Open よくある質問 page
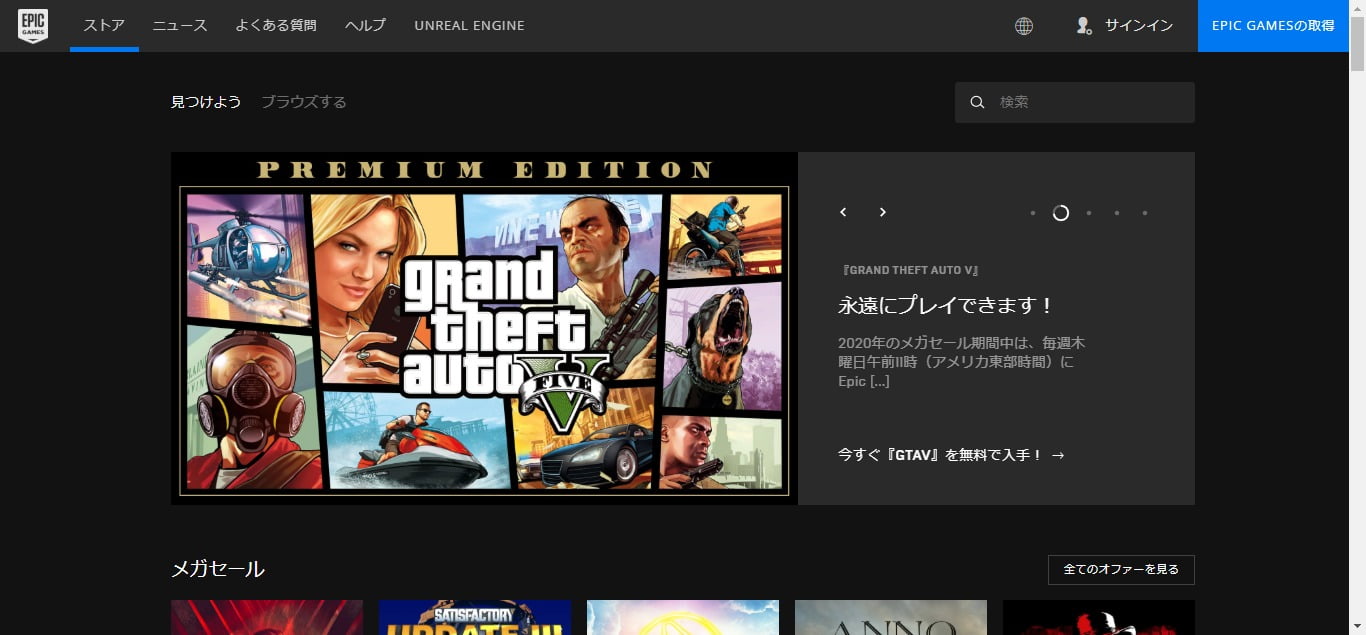Screen dimensions: 1366x635 (x=276, y=26)
